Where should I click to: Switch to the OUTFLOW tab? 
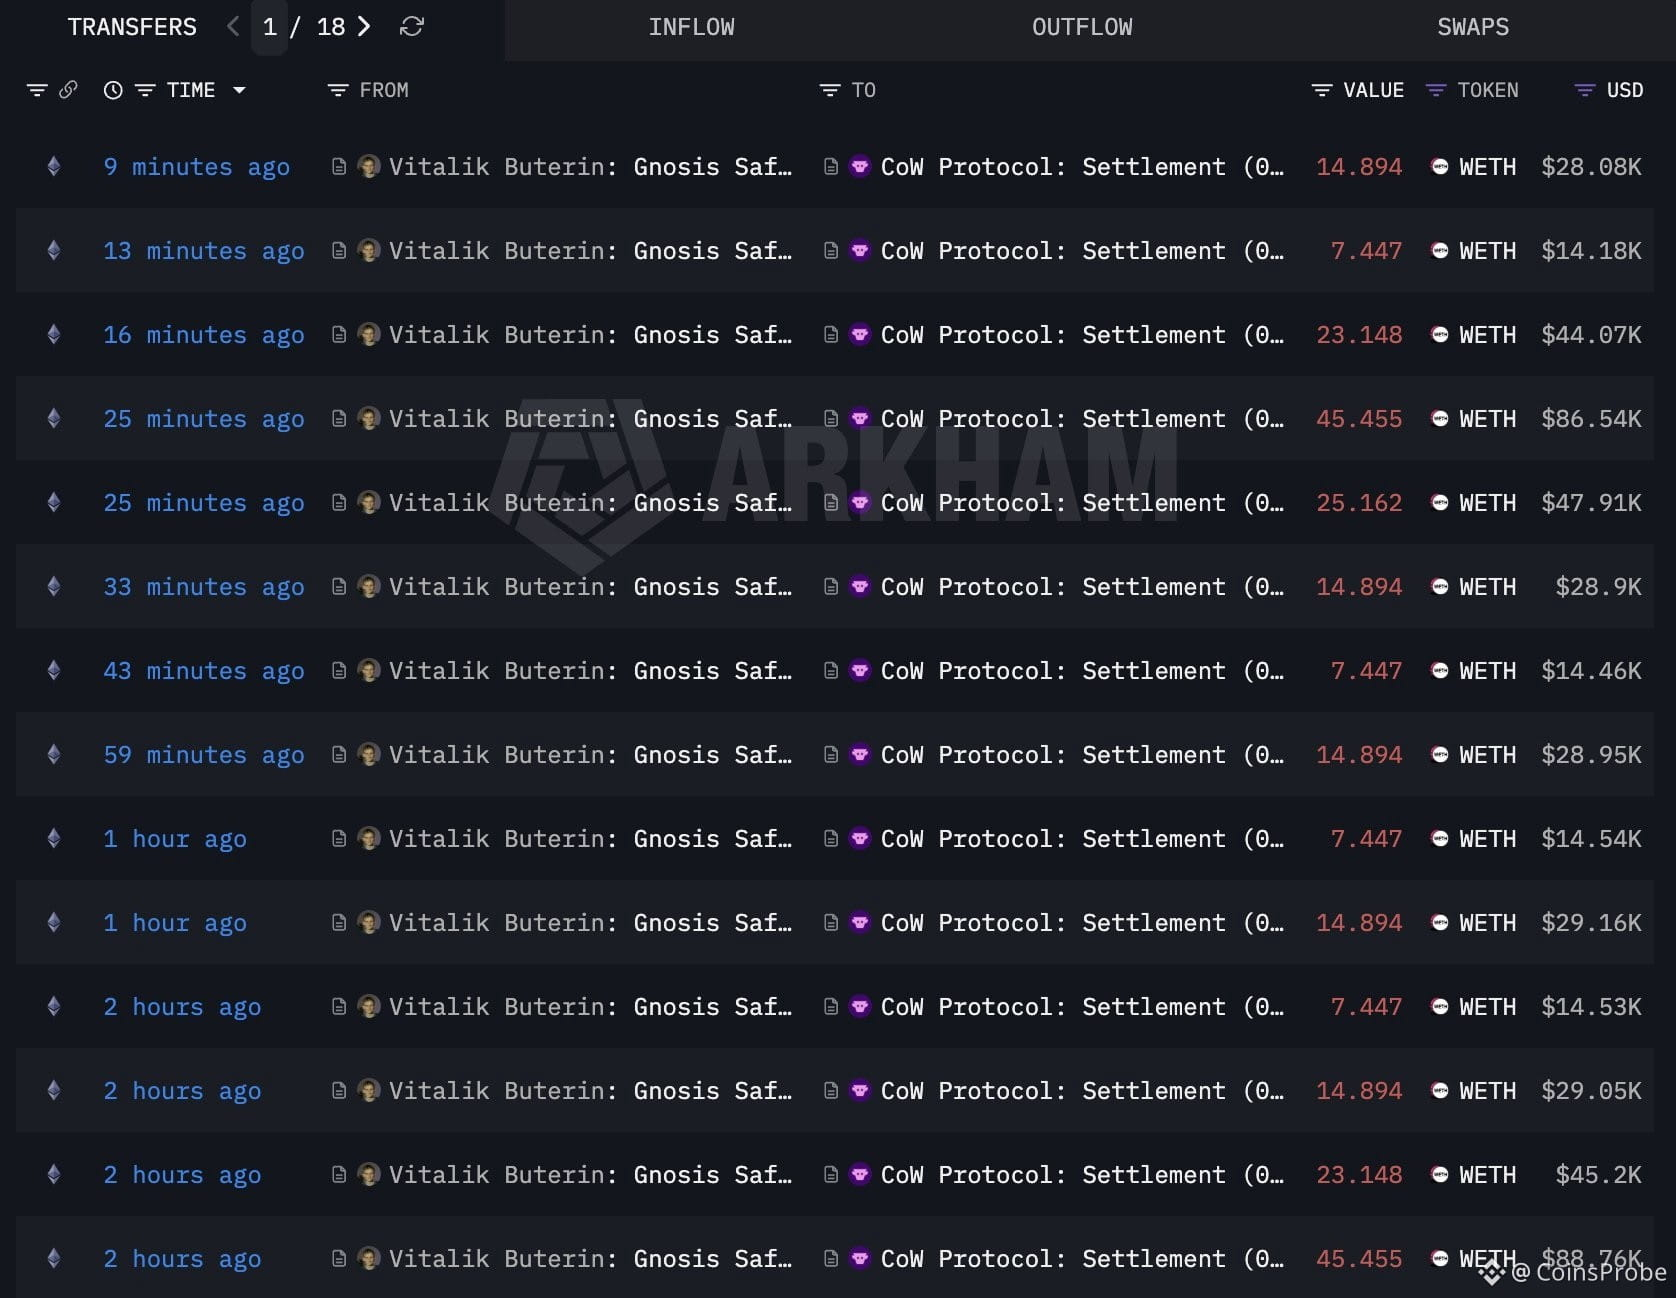(x=1082, y=27)
